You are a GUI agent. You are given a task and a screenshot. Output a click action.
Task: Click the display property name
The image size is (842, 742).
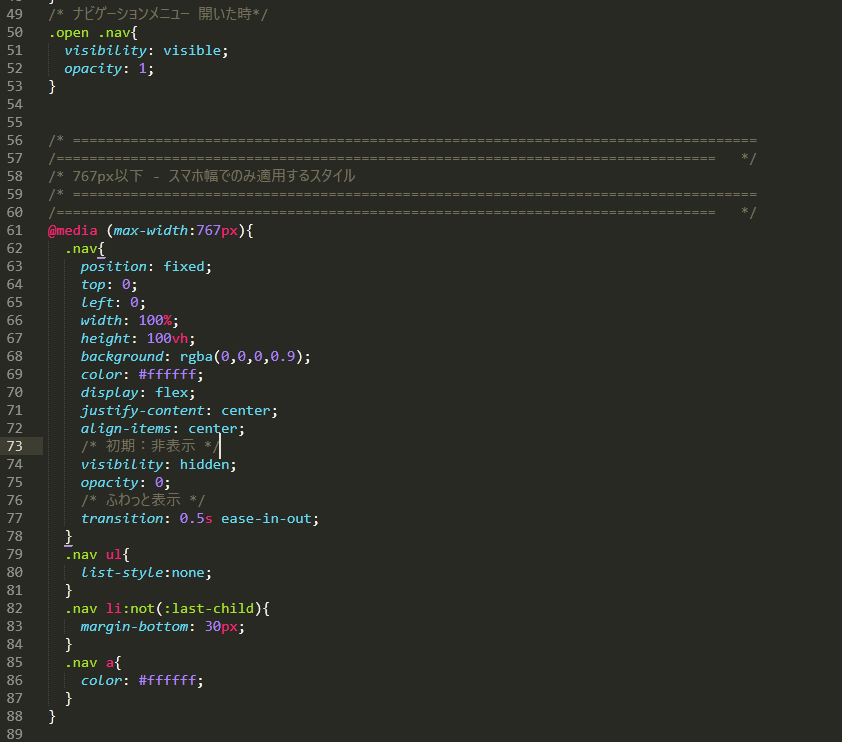point(110,392)
